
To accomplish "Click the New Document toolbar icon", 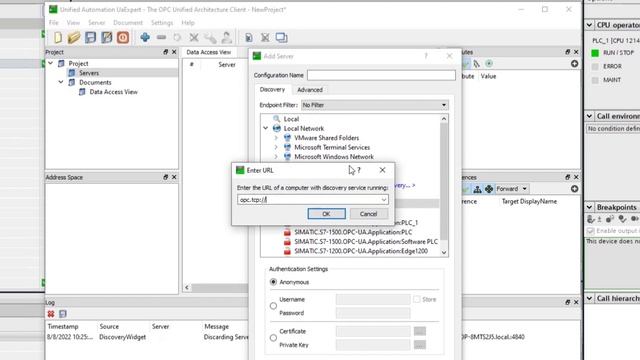I will point(58,38).
